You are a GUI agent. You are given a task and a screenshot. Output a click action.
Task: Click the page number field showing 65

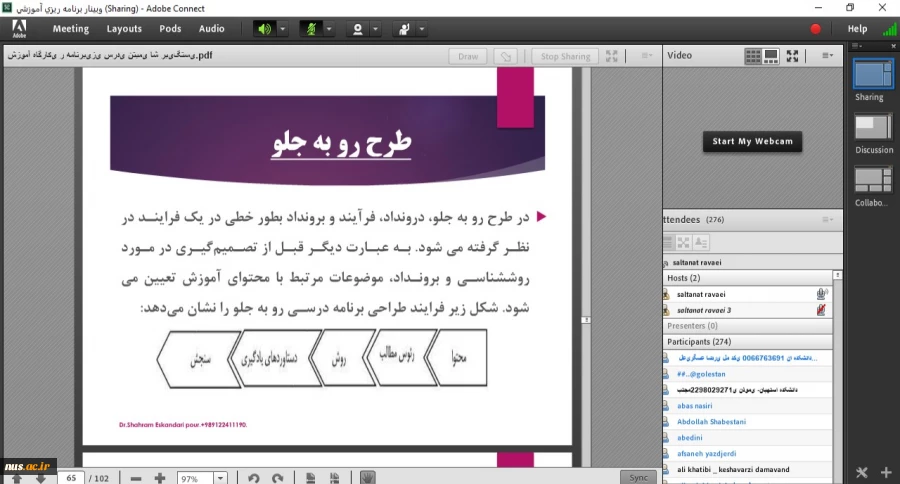click(x=71, y=478)
